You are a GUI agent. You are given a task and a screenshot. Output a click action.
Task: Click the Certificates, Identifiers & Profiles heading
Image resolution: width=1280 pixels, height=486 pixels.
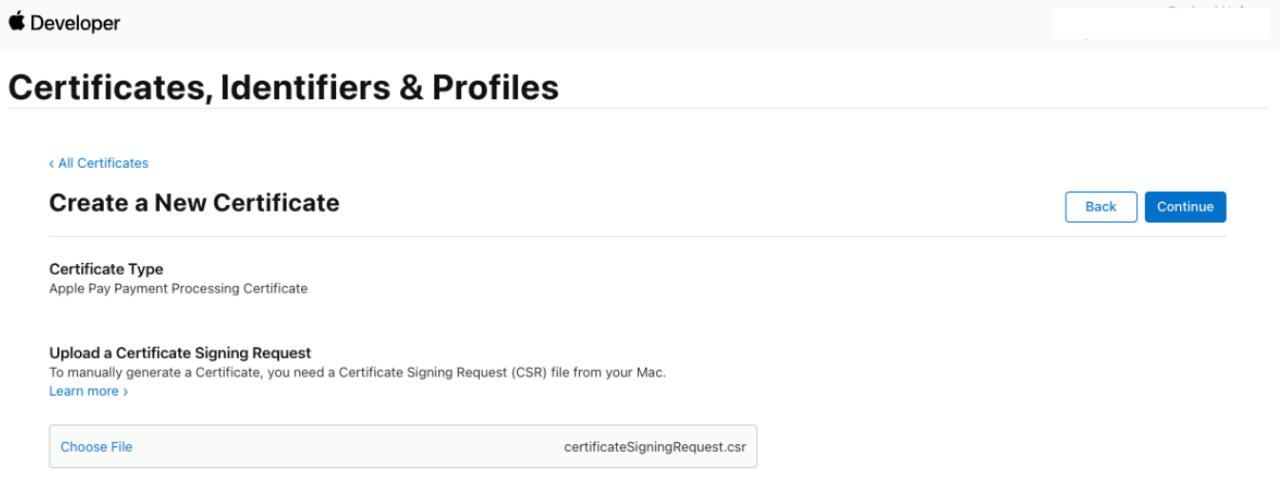[x=283, y=88]
